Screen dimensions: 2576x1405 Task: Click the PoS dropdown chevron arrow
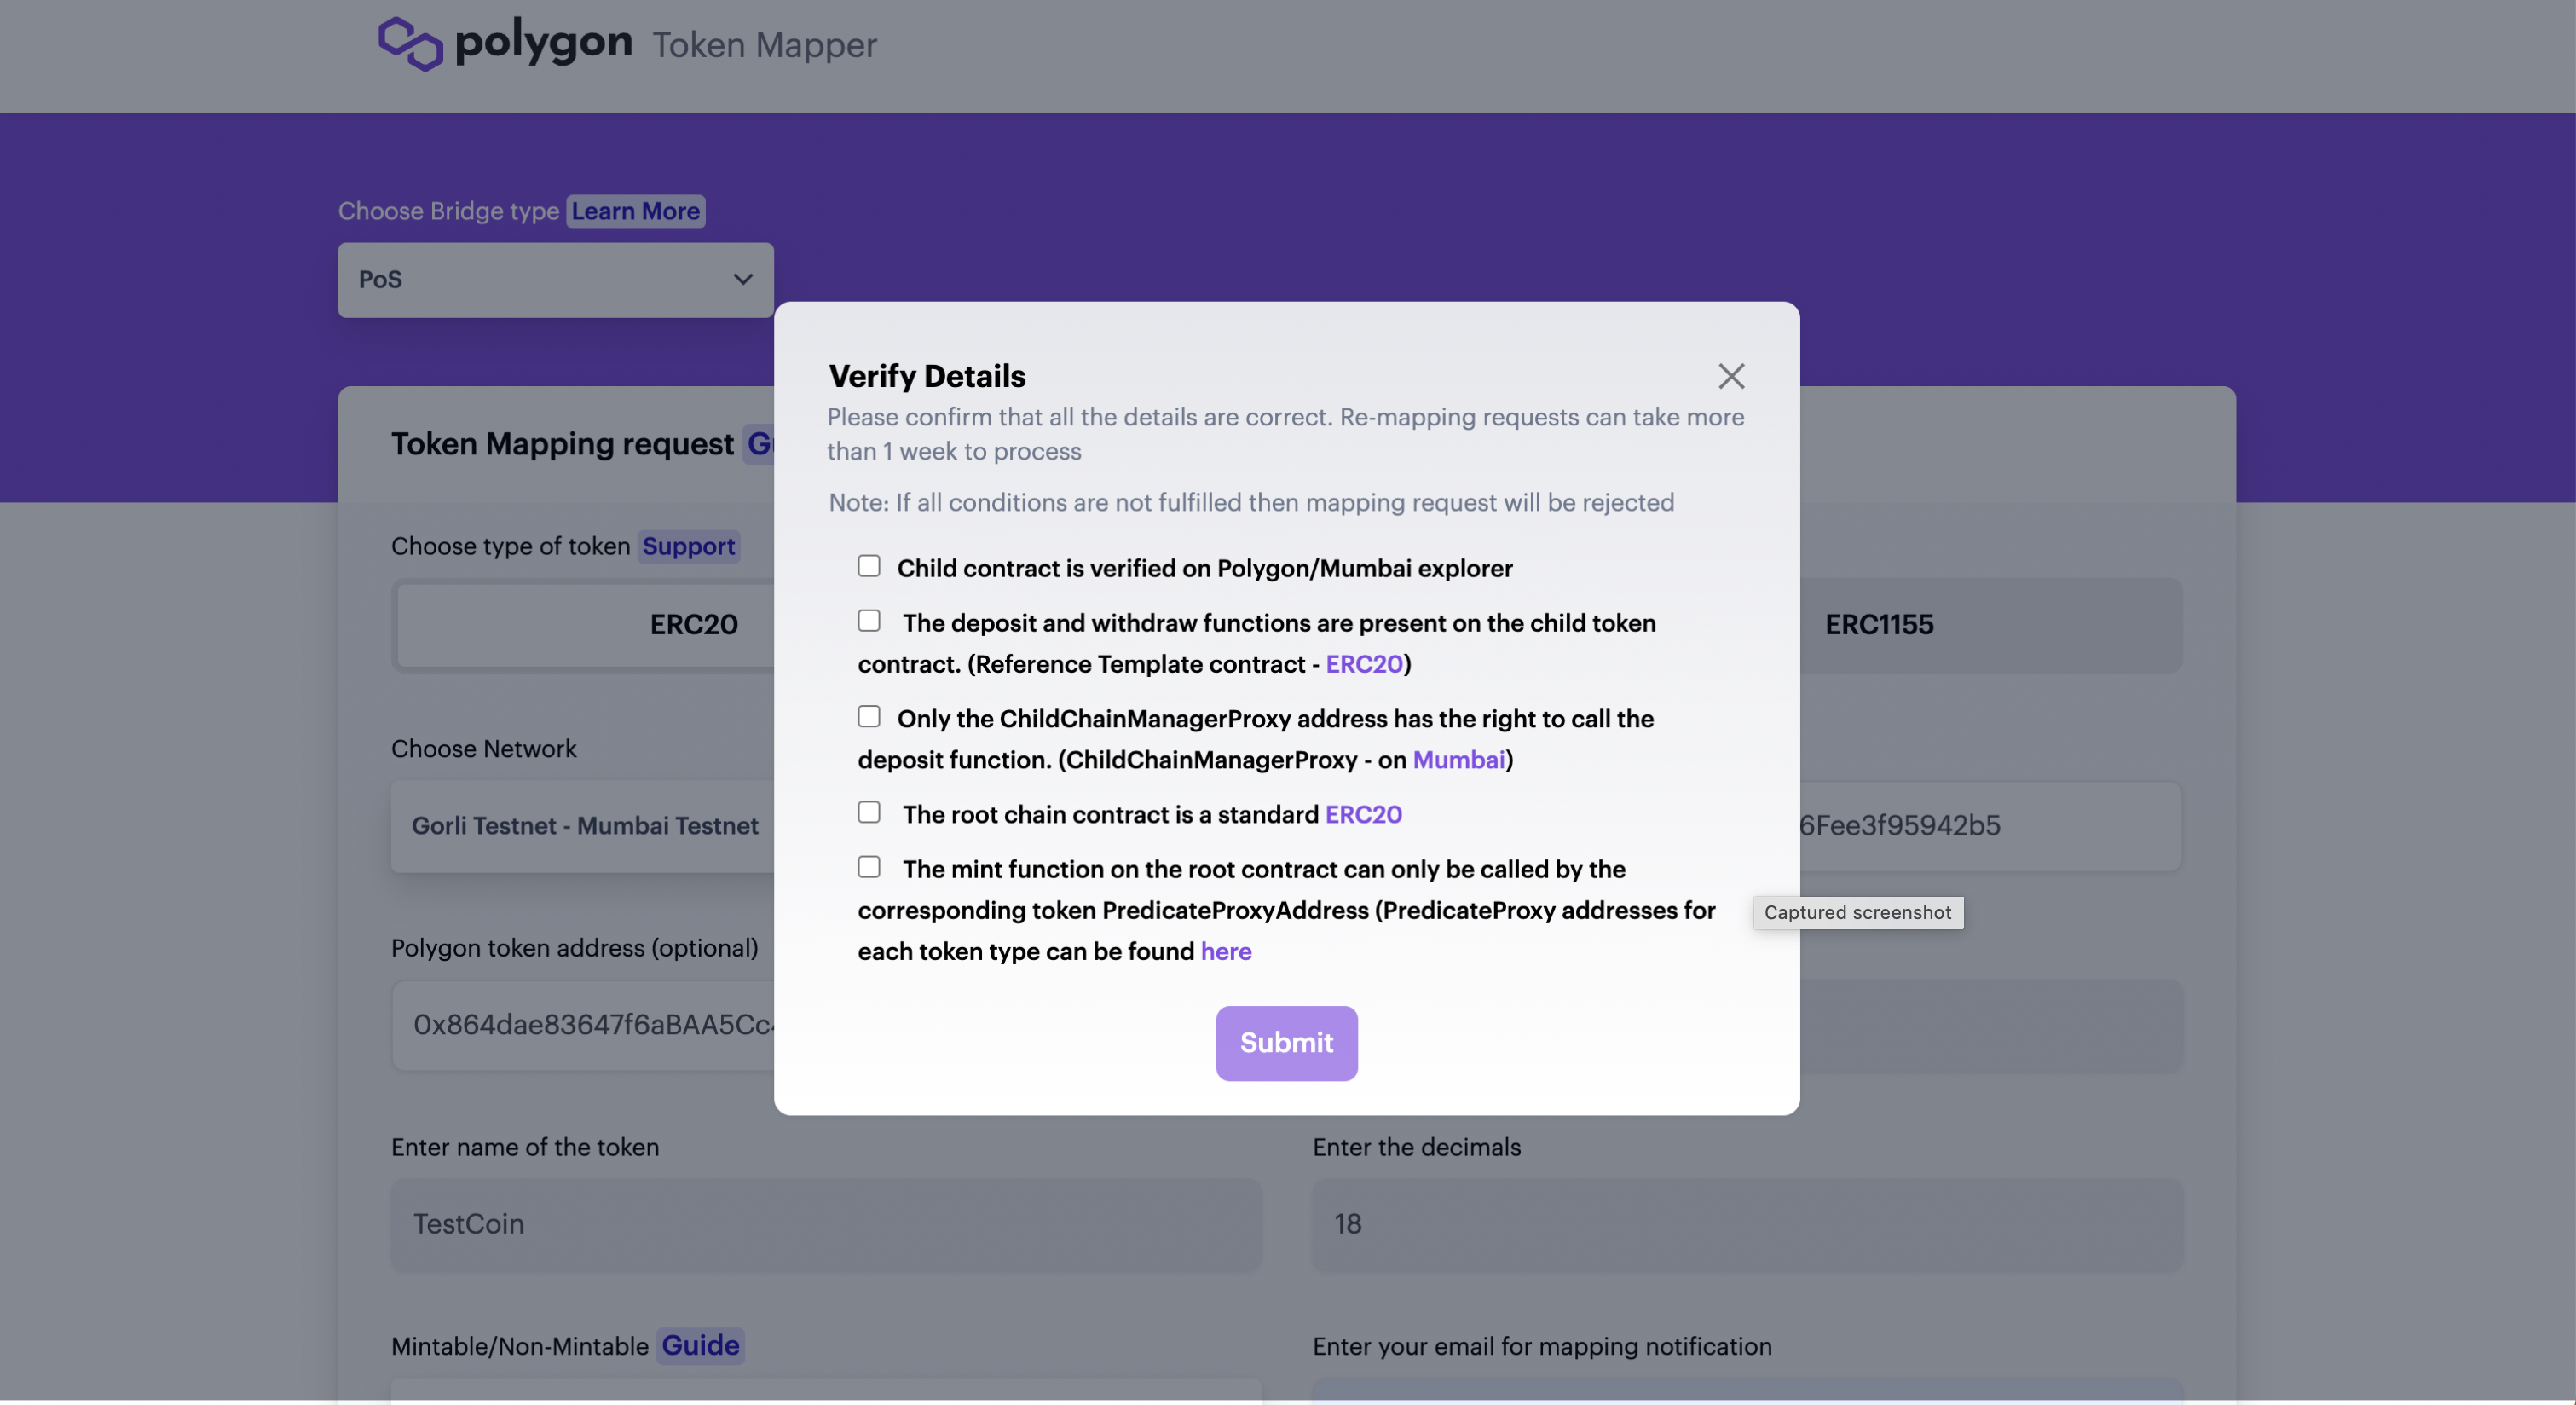coord(742,280)
